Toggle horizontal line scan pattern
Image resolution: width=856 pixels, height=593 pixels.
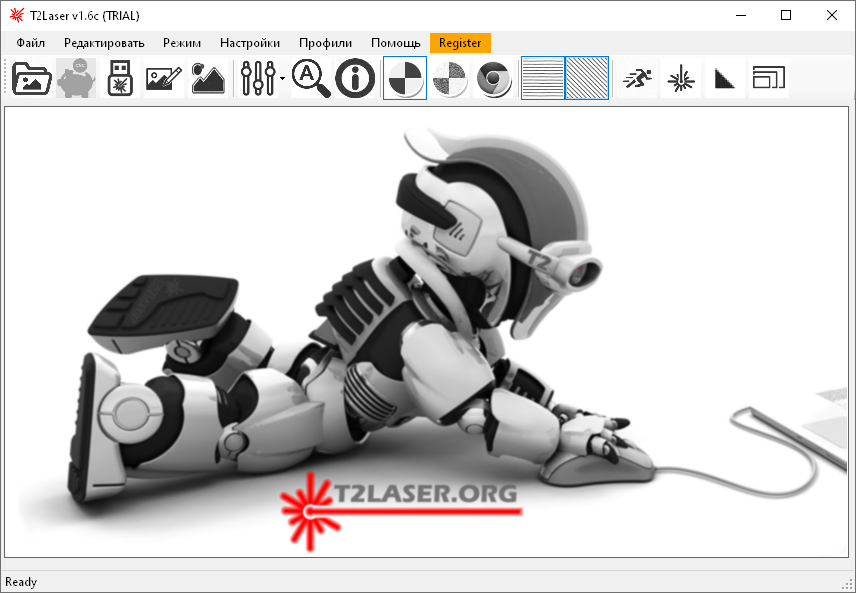pyautogui.click(x=543, y=78)
